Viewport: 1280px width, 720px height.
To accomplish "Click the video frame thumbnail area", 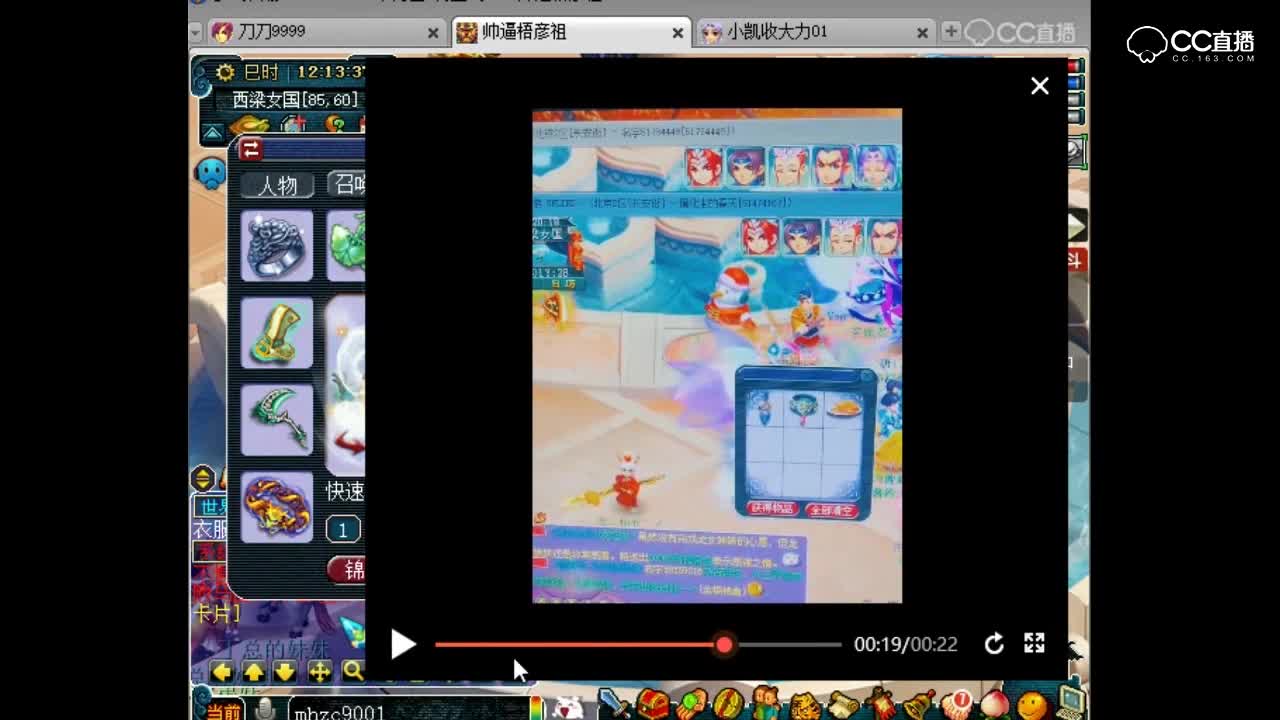I will tap(717, 356).
